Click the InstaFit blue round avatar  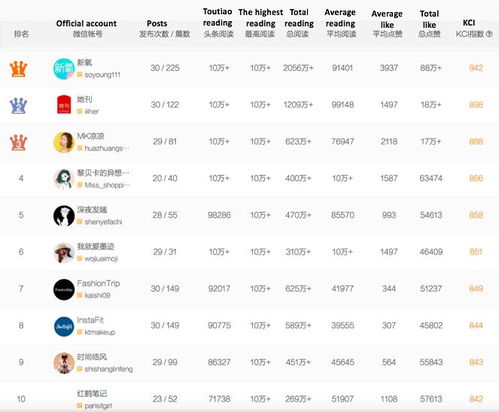click(64, 326)
